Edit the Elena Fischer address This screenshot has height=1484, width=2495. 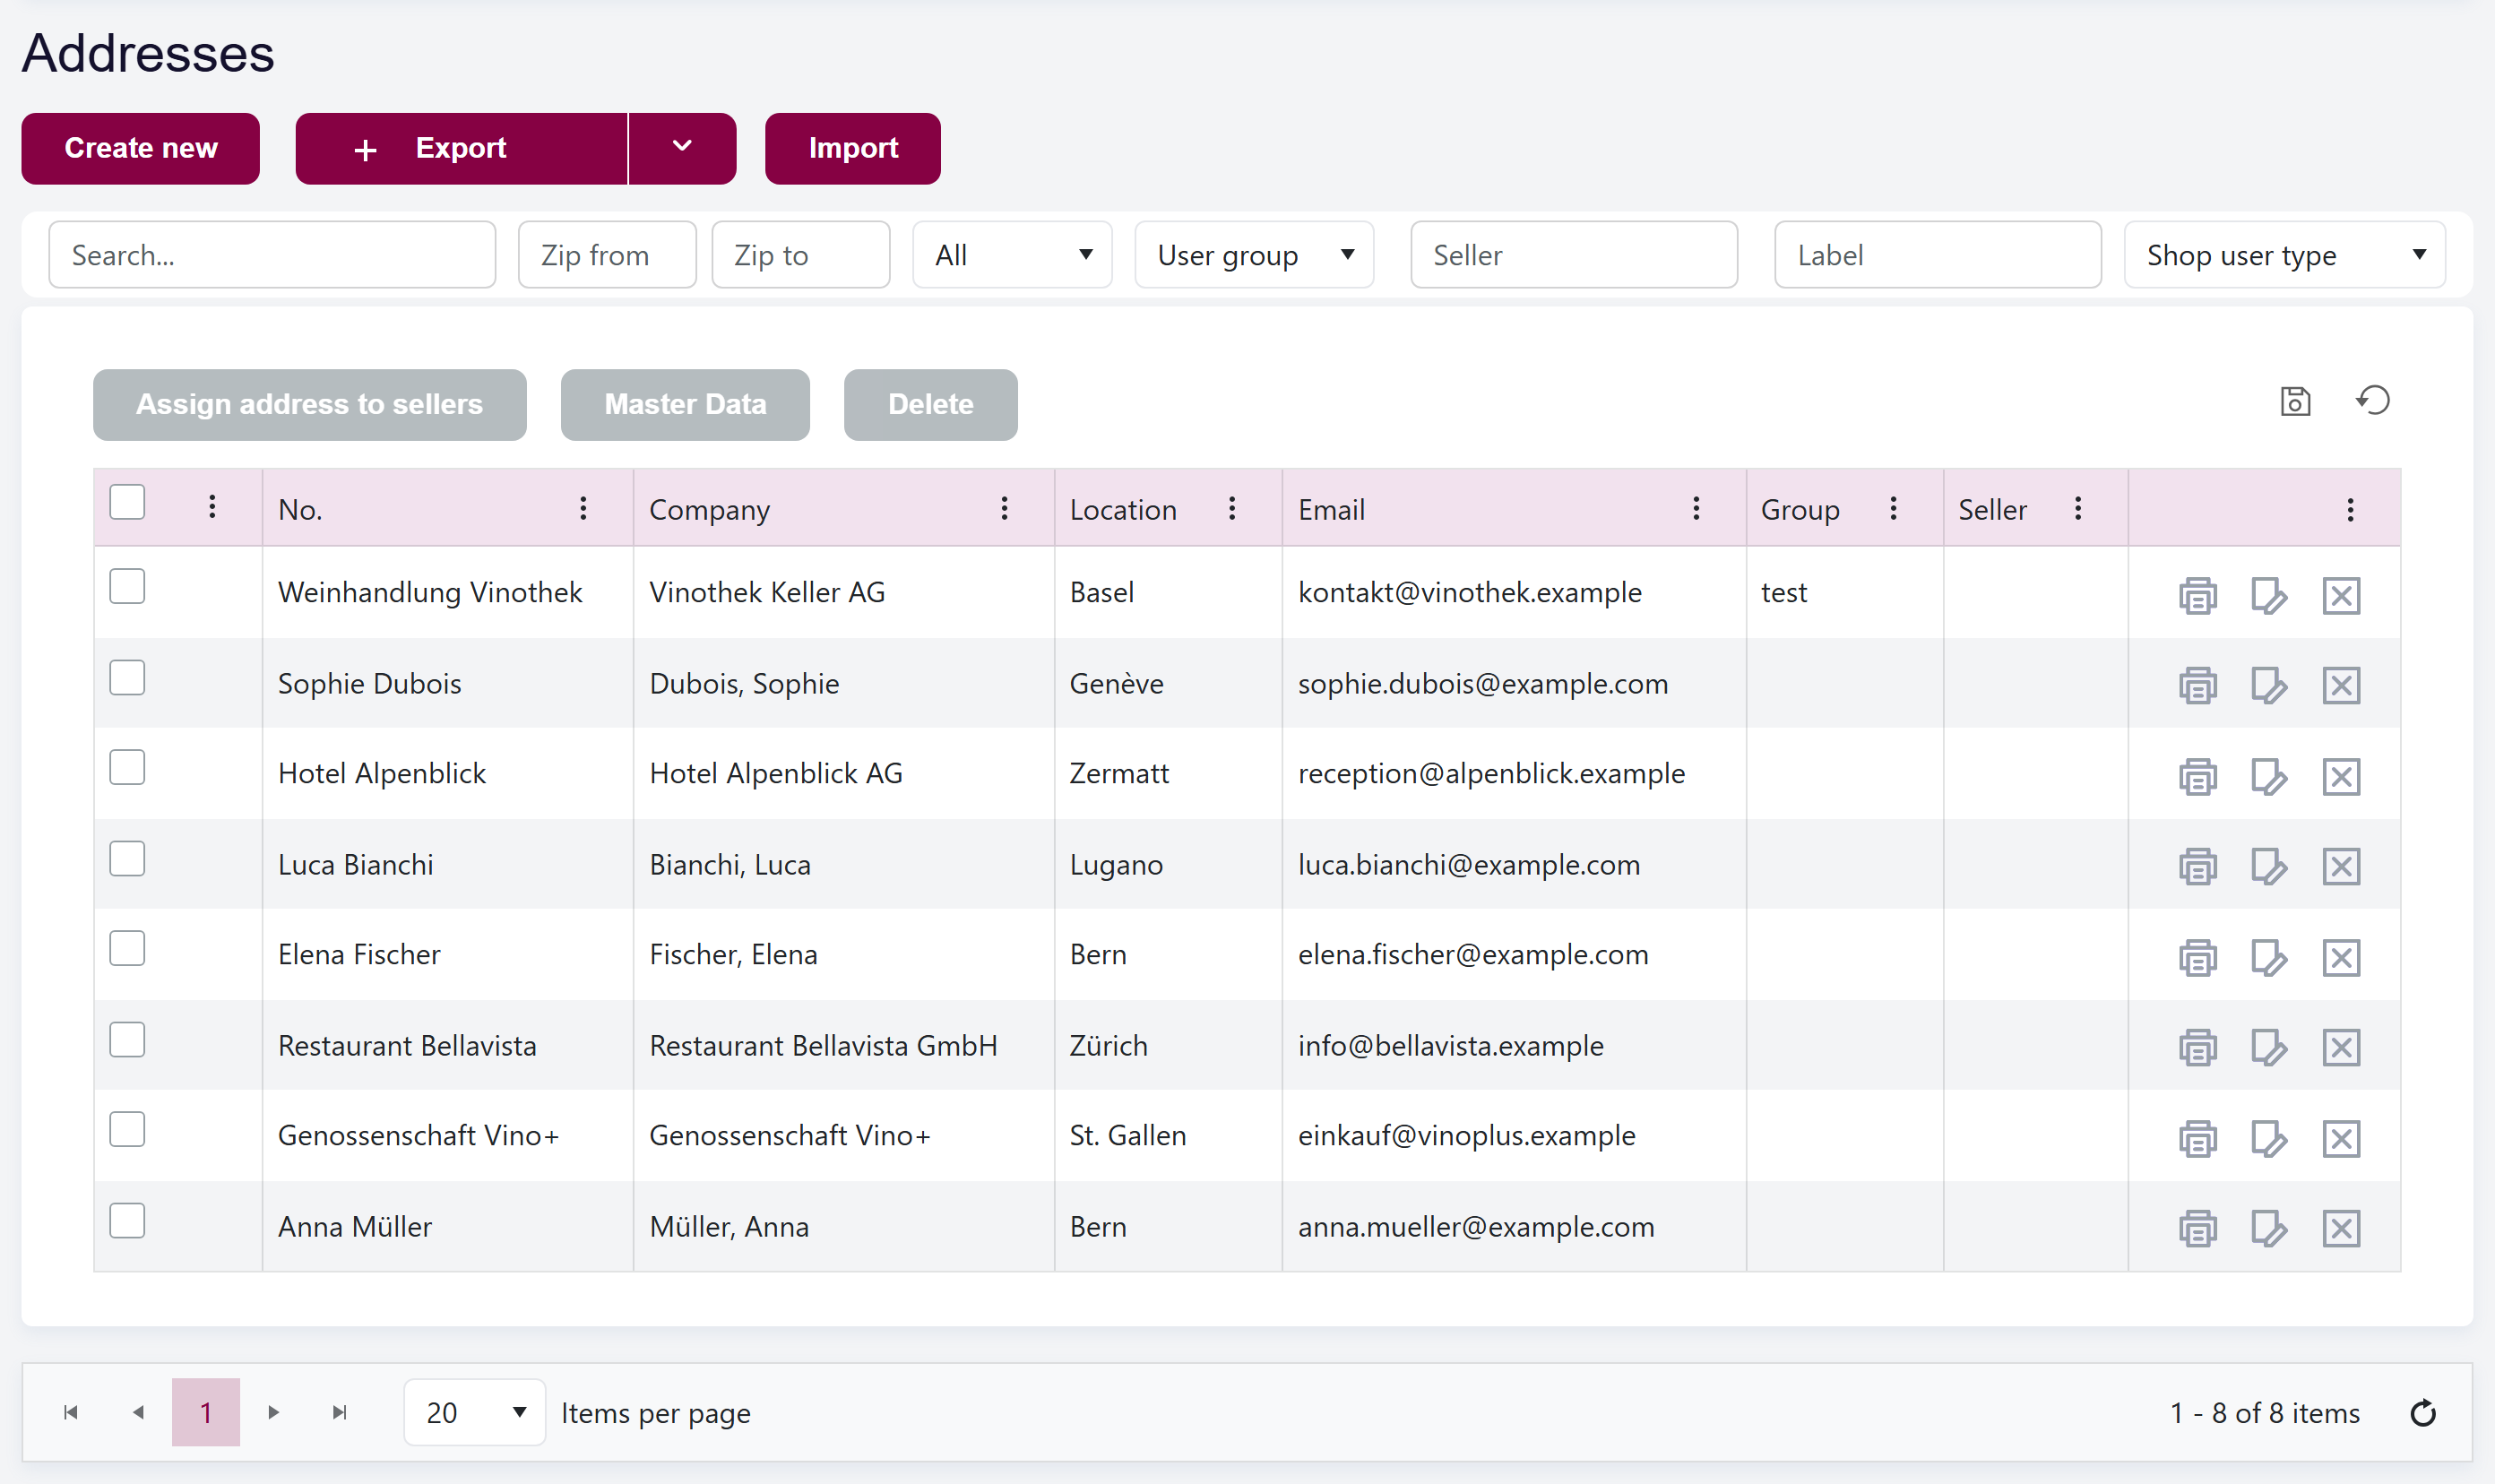pyautogui.click(x=2269, y=958)
